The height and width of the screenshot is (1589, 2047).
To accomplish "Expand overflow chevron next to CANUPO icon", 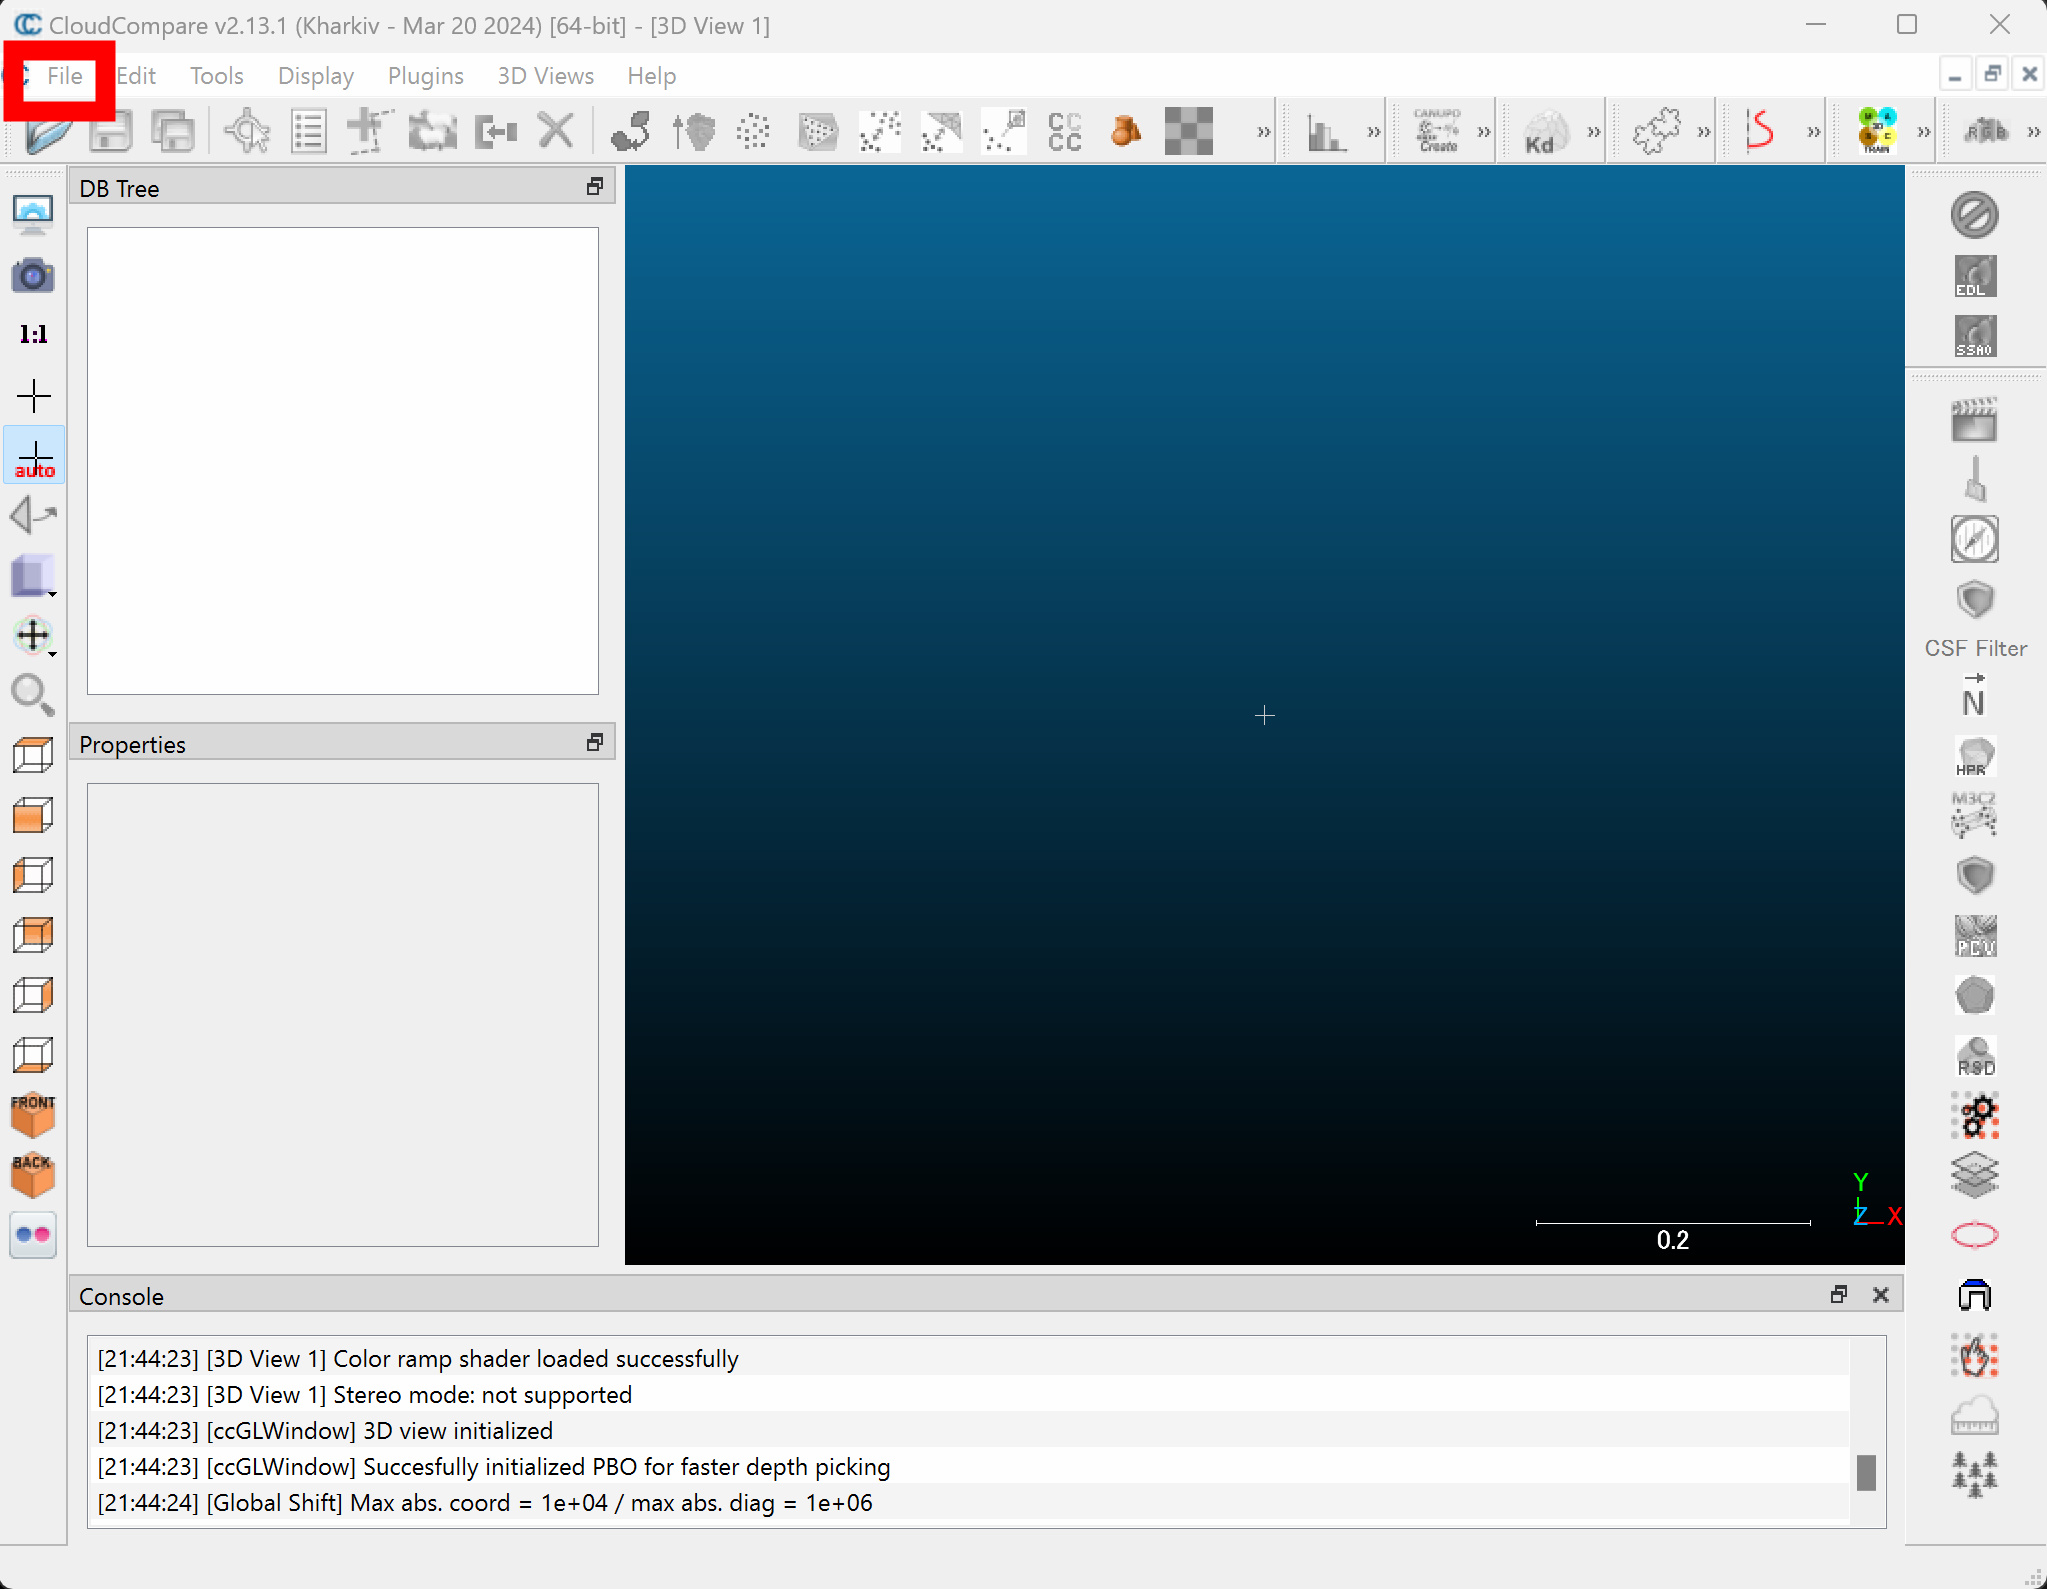I will (x=1483, y=132).
